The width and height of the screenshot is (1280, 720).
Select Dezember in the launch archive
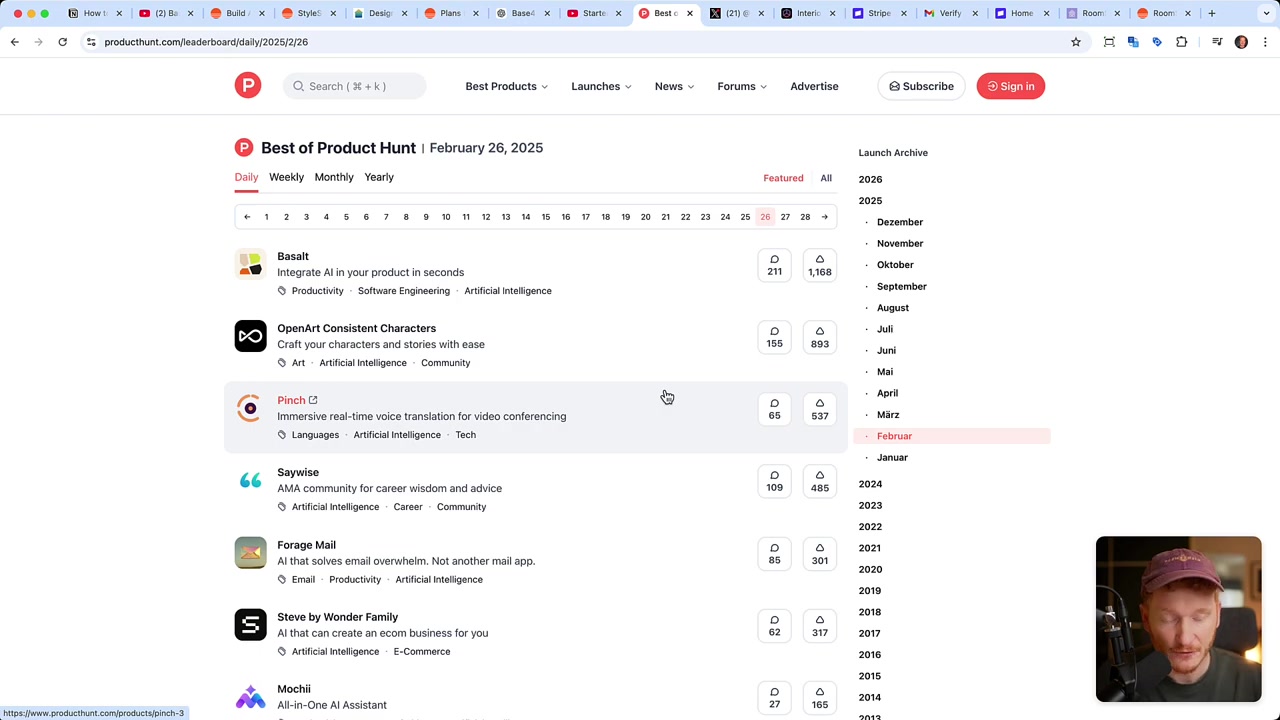coord(900,222)
